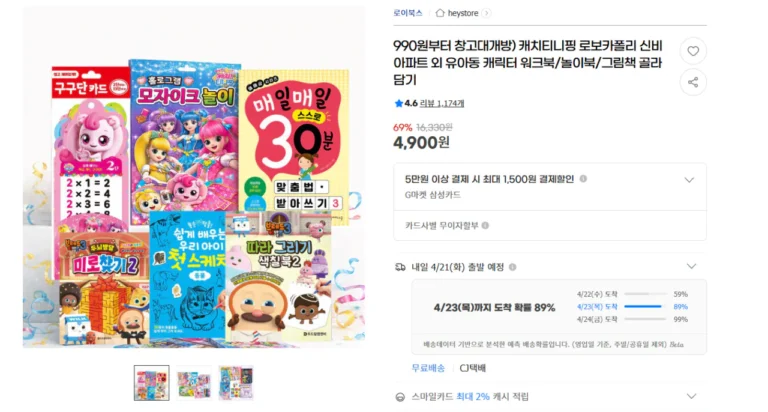Click the heart wishlist icon
This screenshot has width=768, height=412.
693,51
